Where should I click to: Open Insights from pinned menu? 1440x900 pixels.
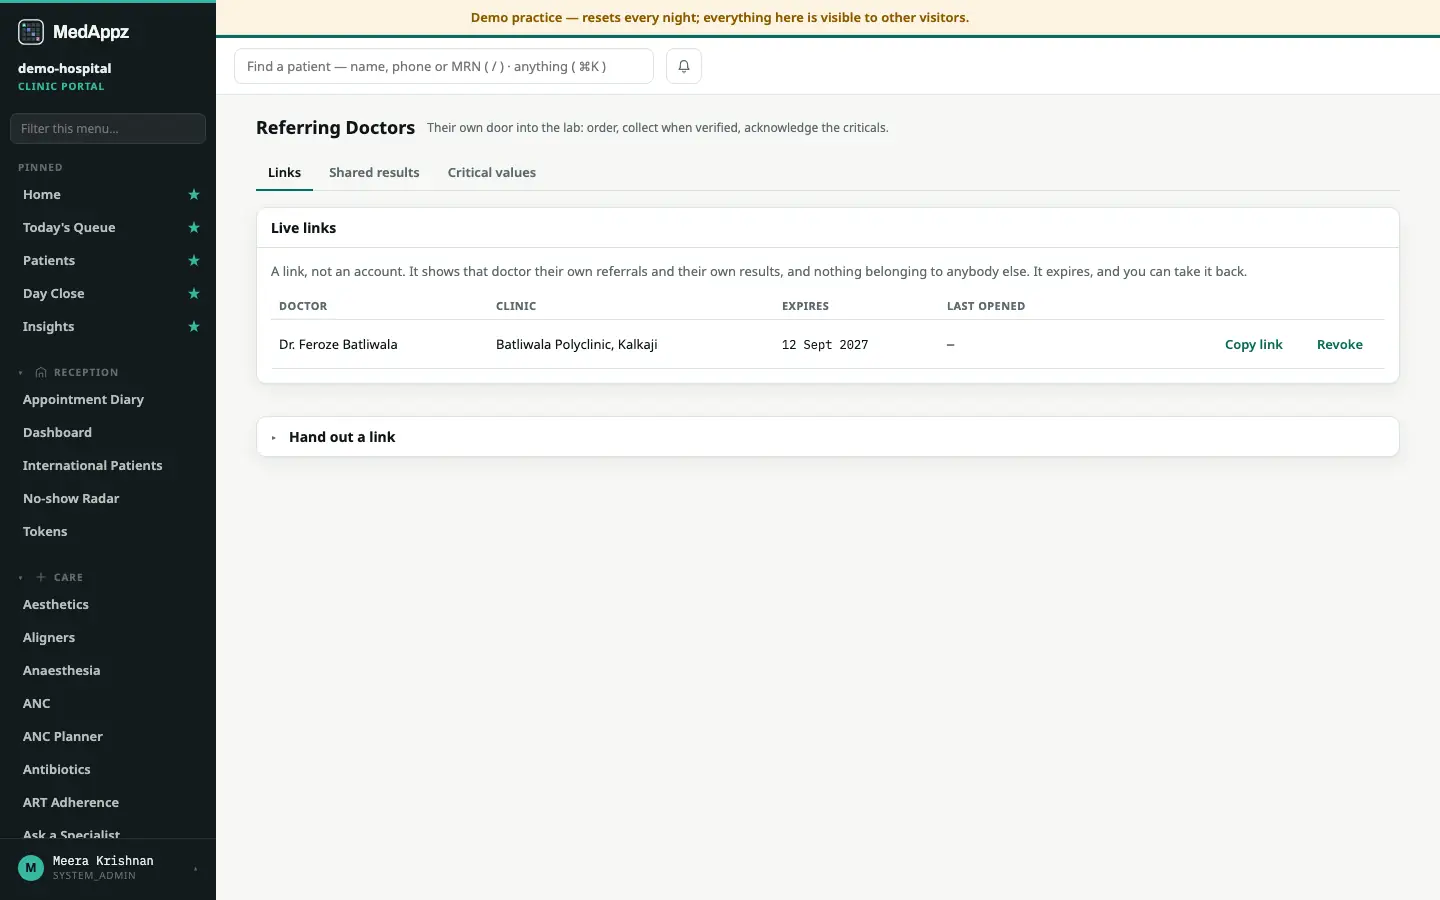click(x=49, y=327)
